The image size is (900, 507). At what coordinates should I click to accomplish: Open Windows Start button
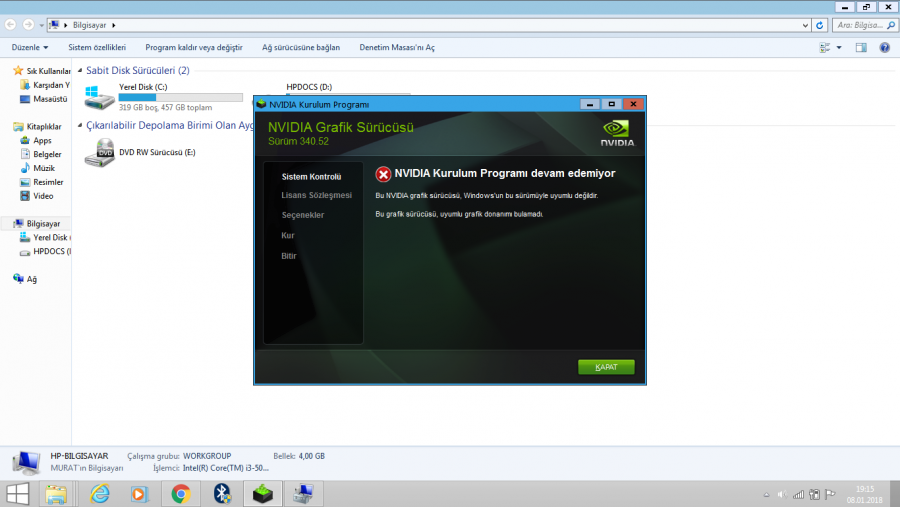pyautogui.click(x=18, y=494)
